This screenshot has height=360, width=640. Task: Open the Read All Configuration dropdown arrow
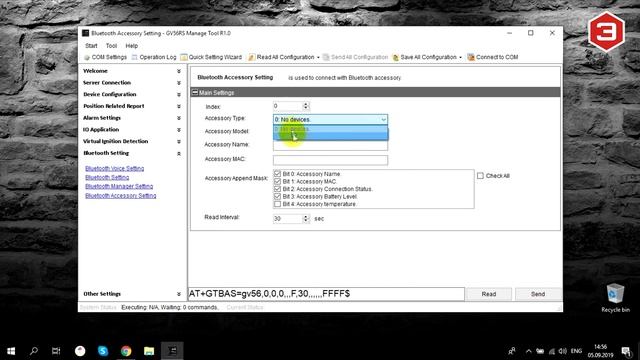(x=318, y=58)
